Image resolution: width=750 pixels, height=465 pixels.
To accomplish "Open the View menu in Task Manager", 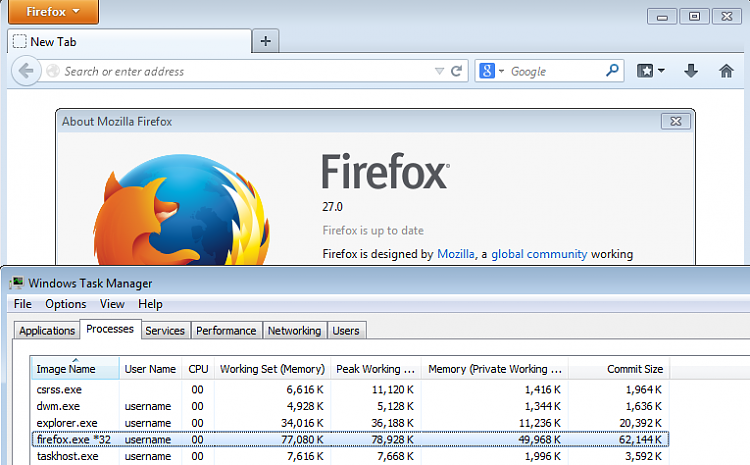I will 112,304.
